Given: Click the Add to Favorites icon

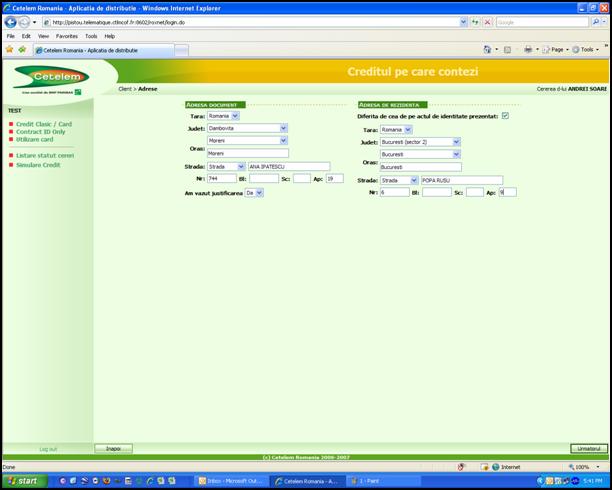Looking at the screenshot, I should pos(22,49).
